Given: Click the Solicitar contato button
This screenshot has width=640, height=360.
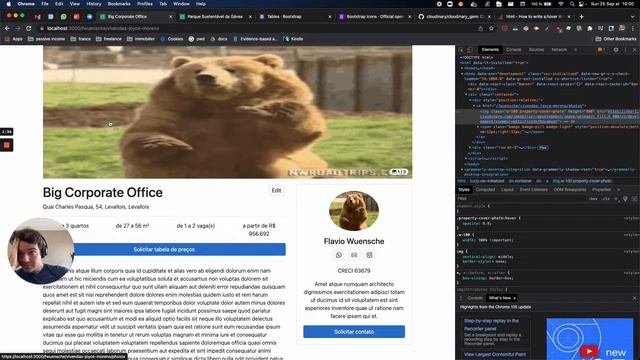Looking at the screenshot, I should [x=354, y=332].
